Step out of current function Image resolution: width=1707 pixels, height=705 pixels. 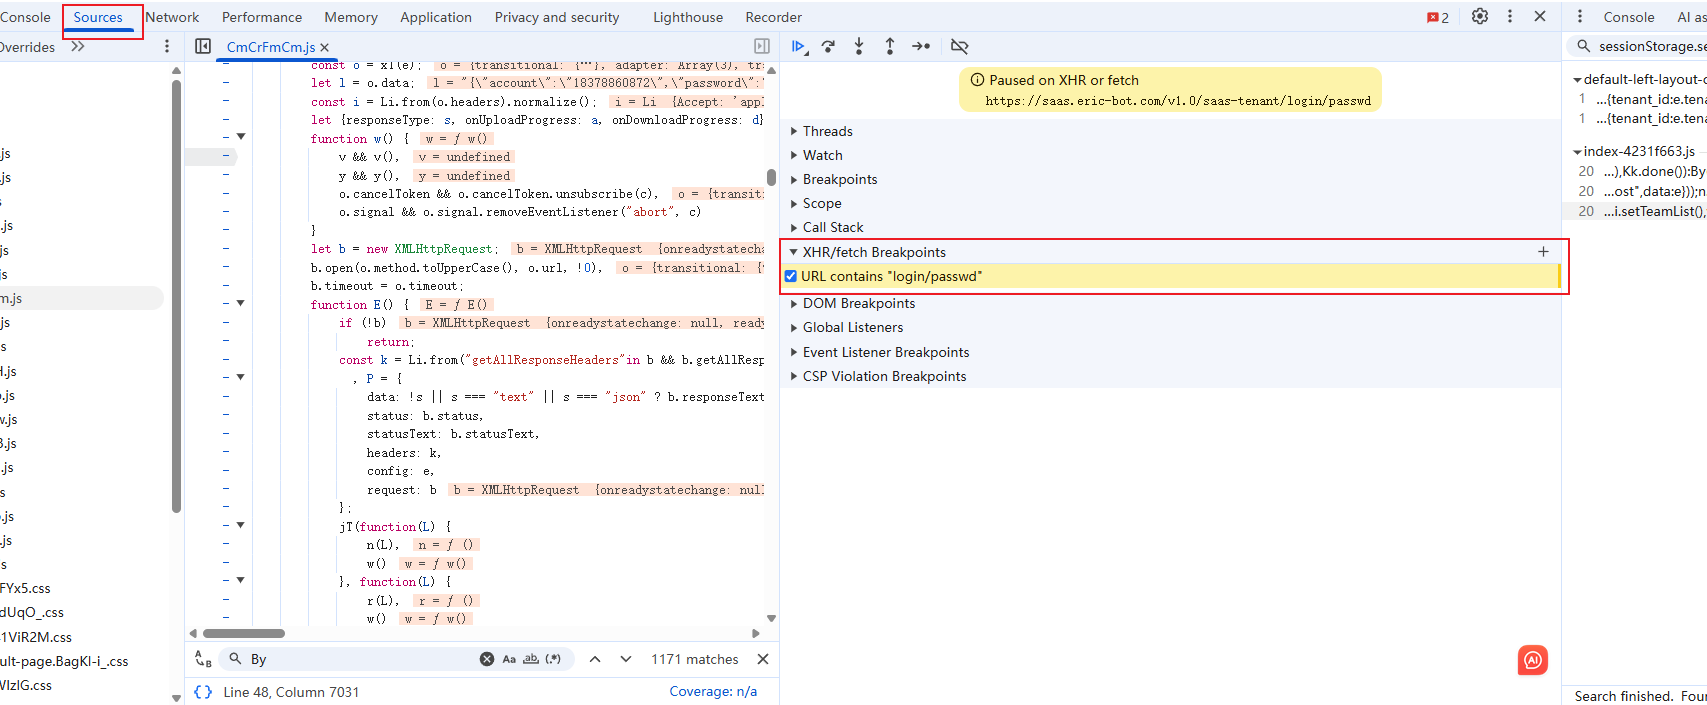tap(890, 46)
